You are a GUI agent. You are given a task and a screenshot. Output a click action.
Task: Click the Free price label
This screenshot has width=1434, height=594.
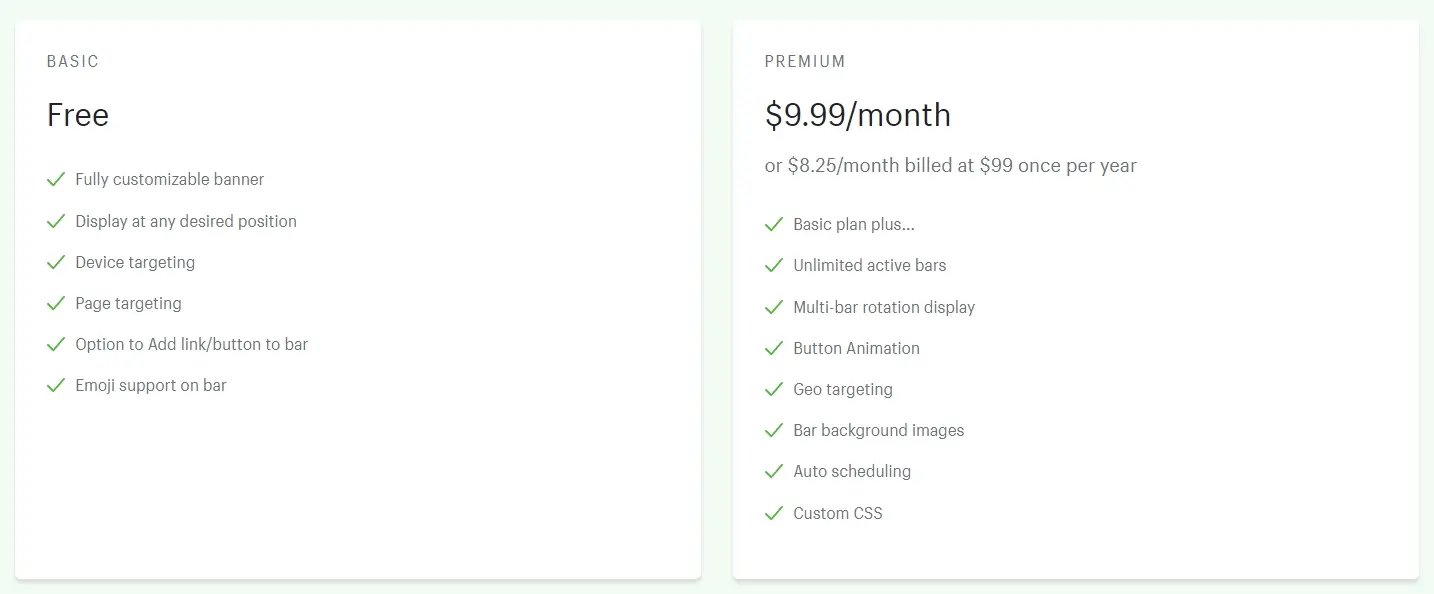[78, 116]
